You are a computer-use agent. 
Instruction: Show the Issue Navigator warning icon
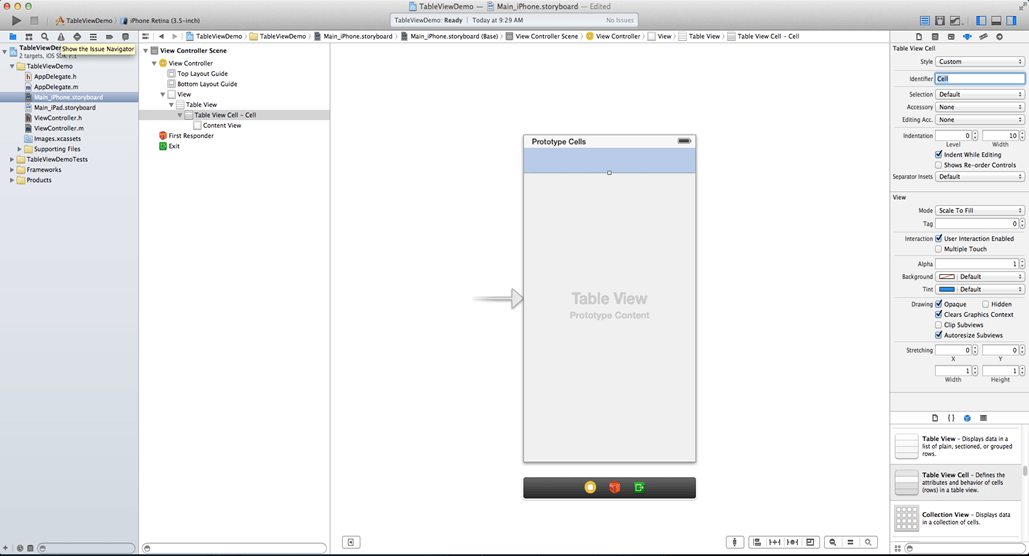pos(61,37)
